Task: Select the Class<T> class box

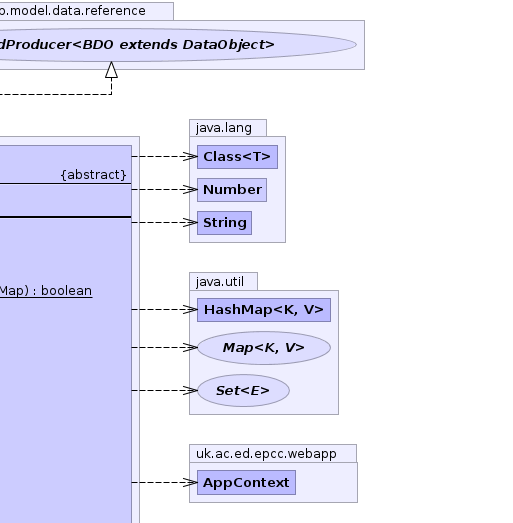Action: pos(237,157)
